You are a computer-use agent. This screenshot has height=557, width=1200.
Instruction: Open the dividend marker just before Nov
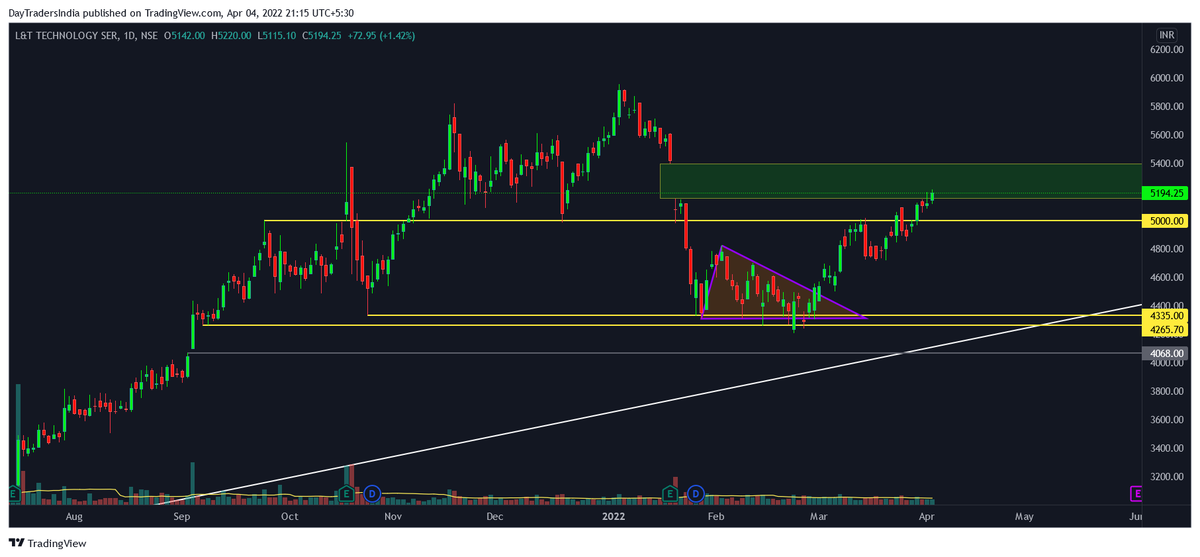[x=372, y=493]
